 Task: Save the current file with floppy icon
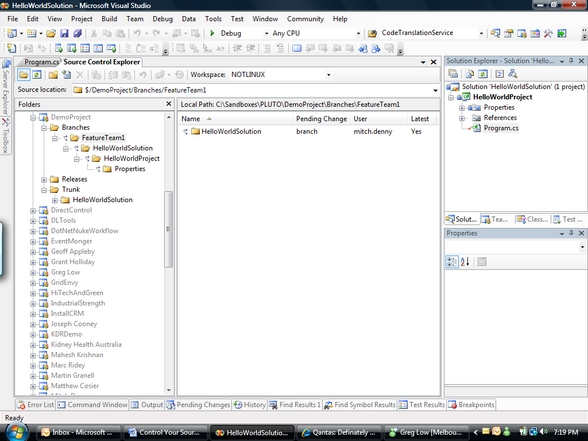click(64, 33)
